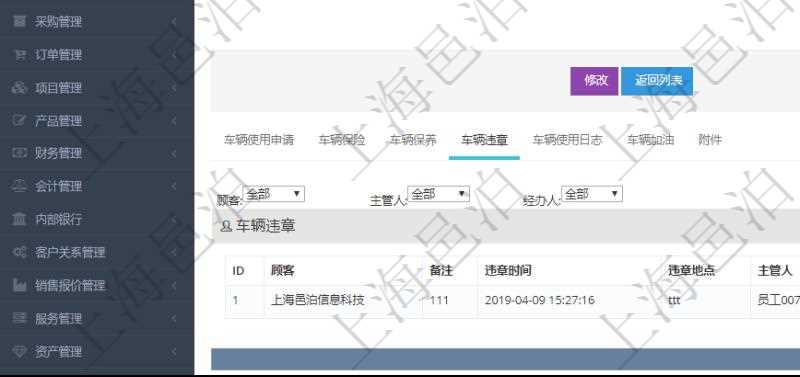This screenshot has width=800, height=377.
Task: Click the 销售报价管理 chart icon
Action: pyautogui.click(x=19, y=285)
